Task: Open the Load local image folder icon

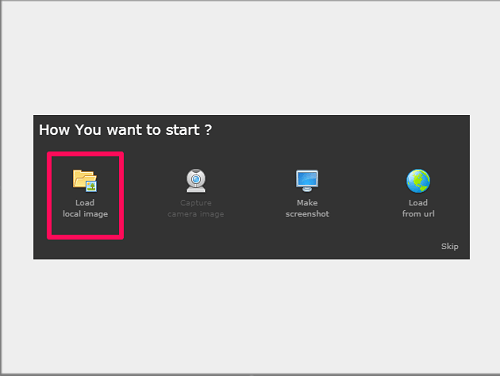Action: coord(85,181)
